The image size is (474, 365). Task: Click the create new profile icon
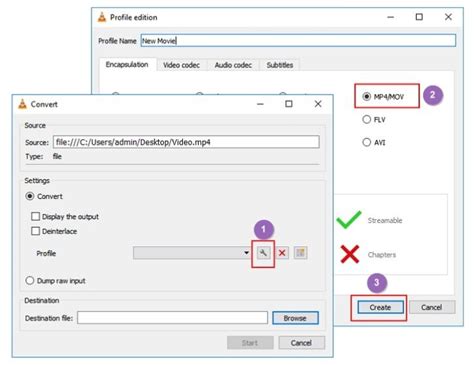coord(300,253)
